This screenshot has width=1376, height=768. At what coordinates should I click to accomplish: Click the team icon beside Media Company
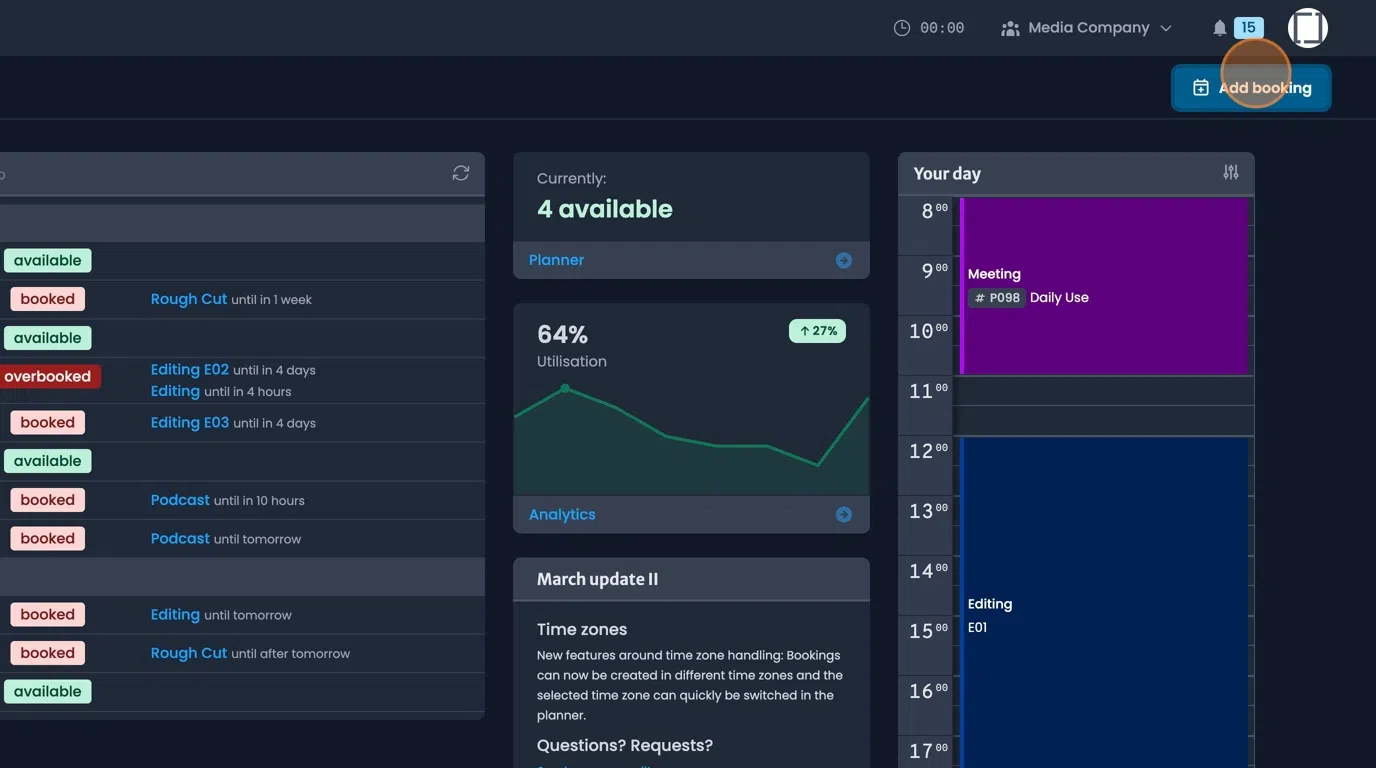pos(1010,27)
